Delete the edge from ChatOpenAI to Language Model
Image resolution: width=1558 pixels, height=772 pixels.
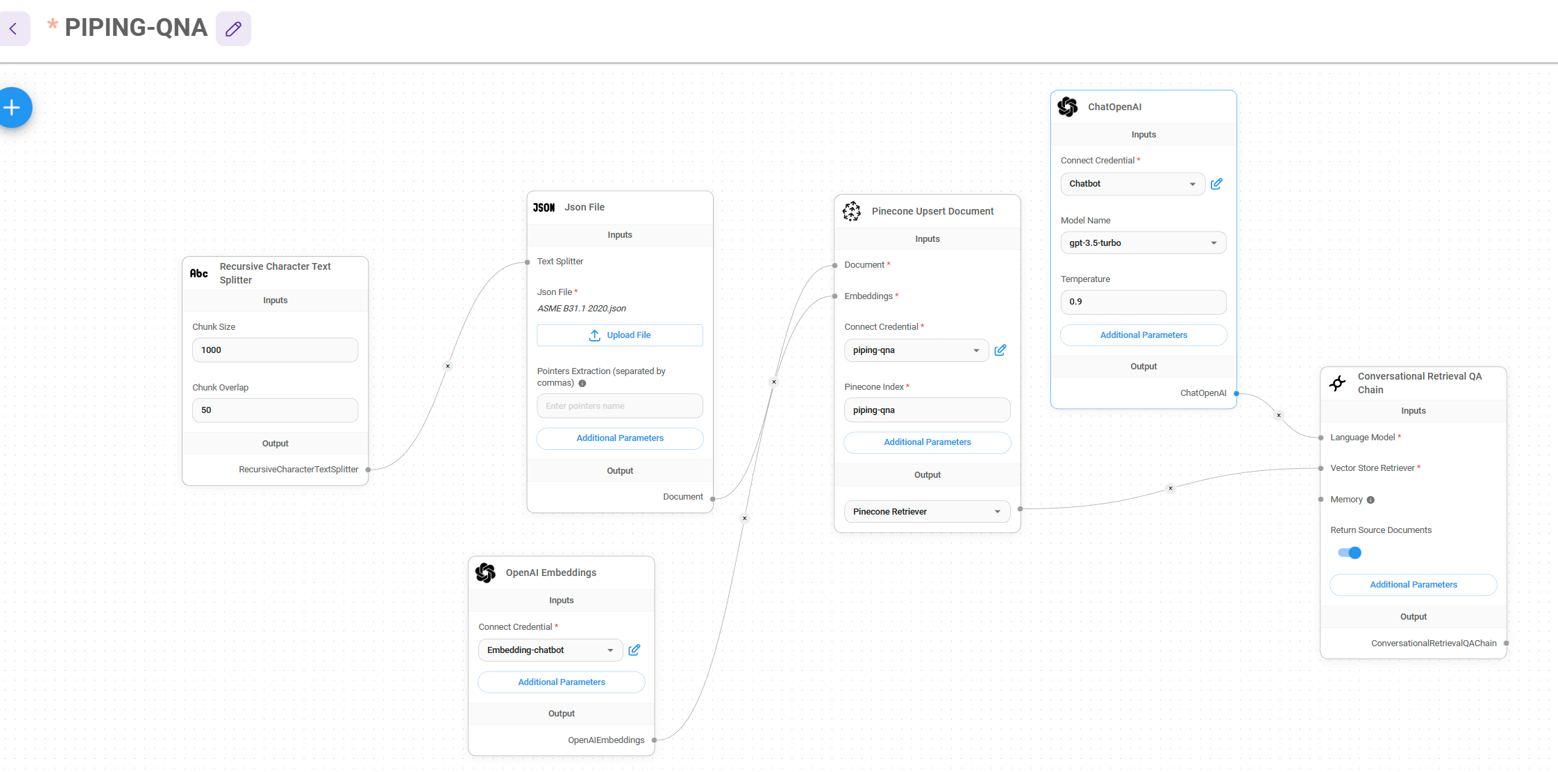[1278, 415]
